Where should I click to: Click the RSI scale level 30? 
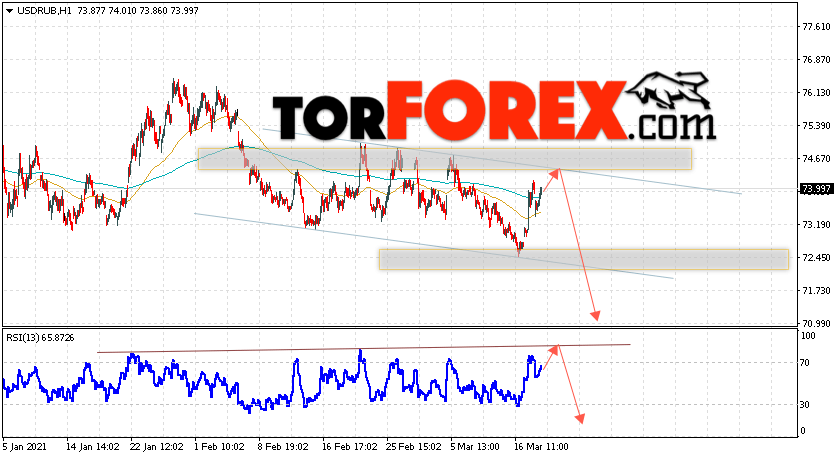tap(806, 405)
